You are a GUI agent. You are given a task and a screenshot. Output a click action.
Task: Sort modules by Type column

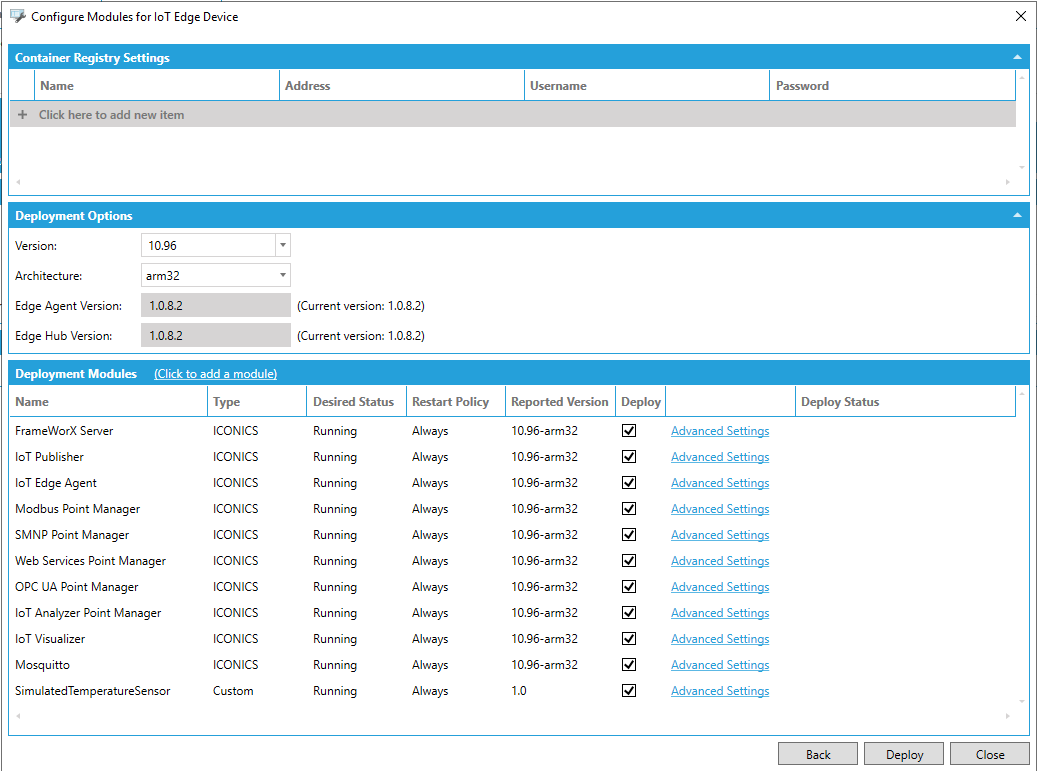[257, 401]
